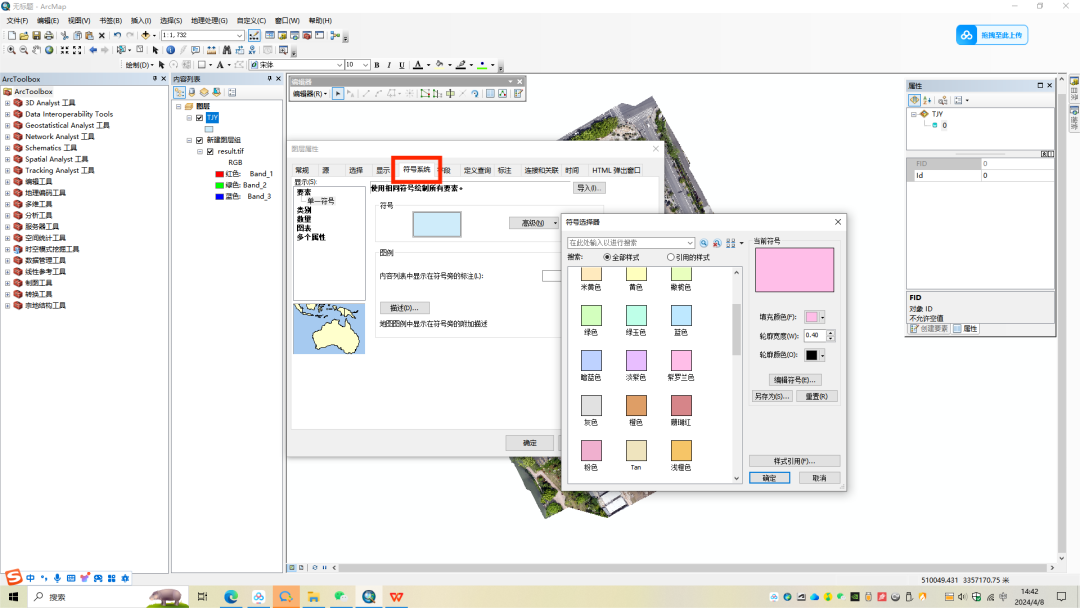The width and height of the screenshot is (1080, 608).
Task: Click the Print icon in the standard toolbar
Action: coord(49,35)
